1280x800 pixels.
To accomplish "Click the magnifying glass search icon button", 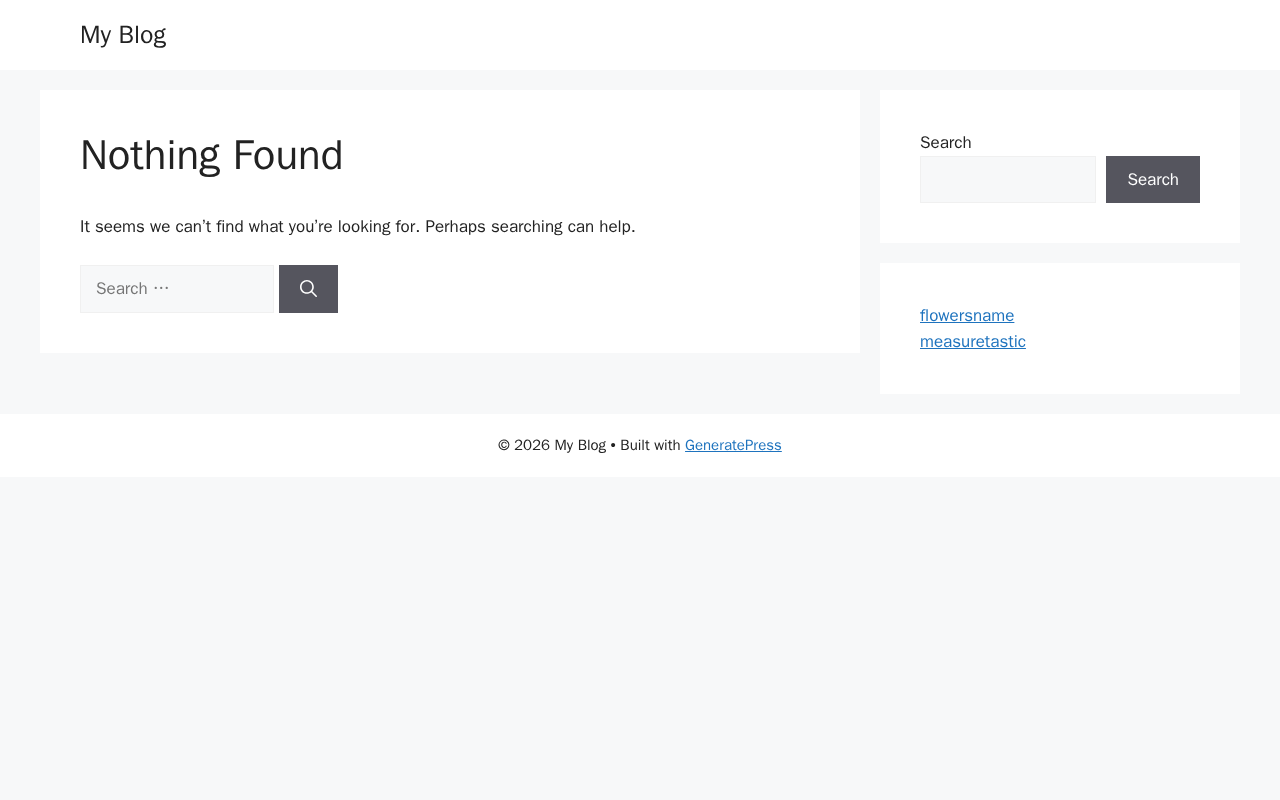I will pos(308,289).
